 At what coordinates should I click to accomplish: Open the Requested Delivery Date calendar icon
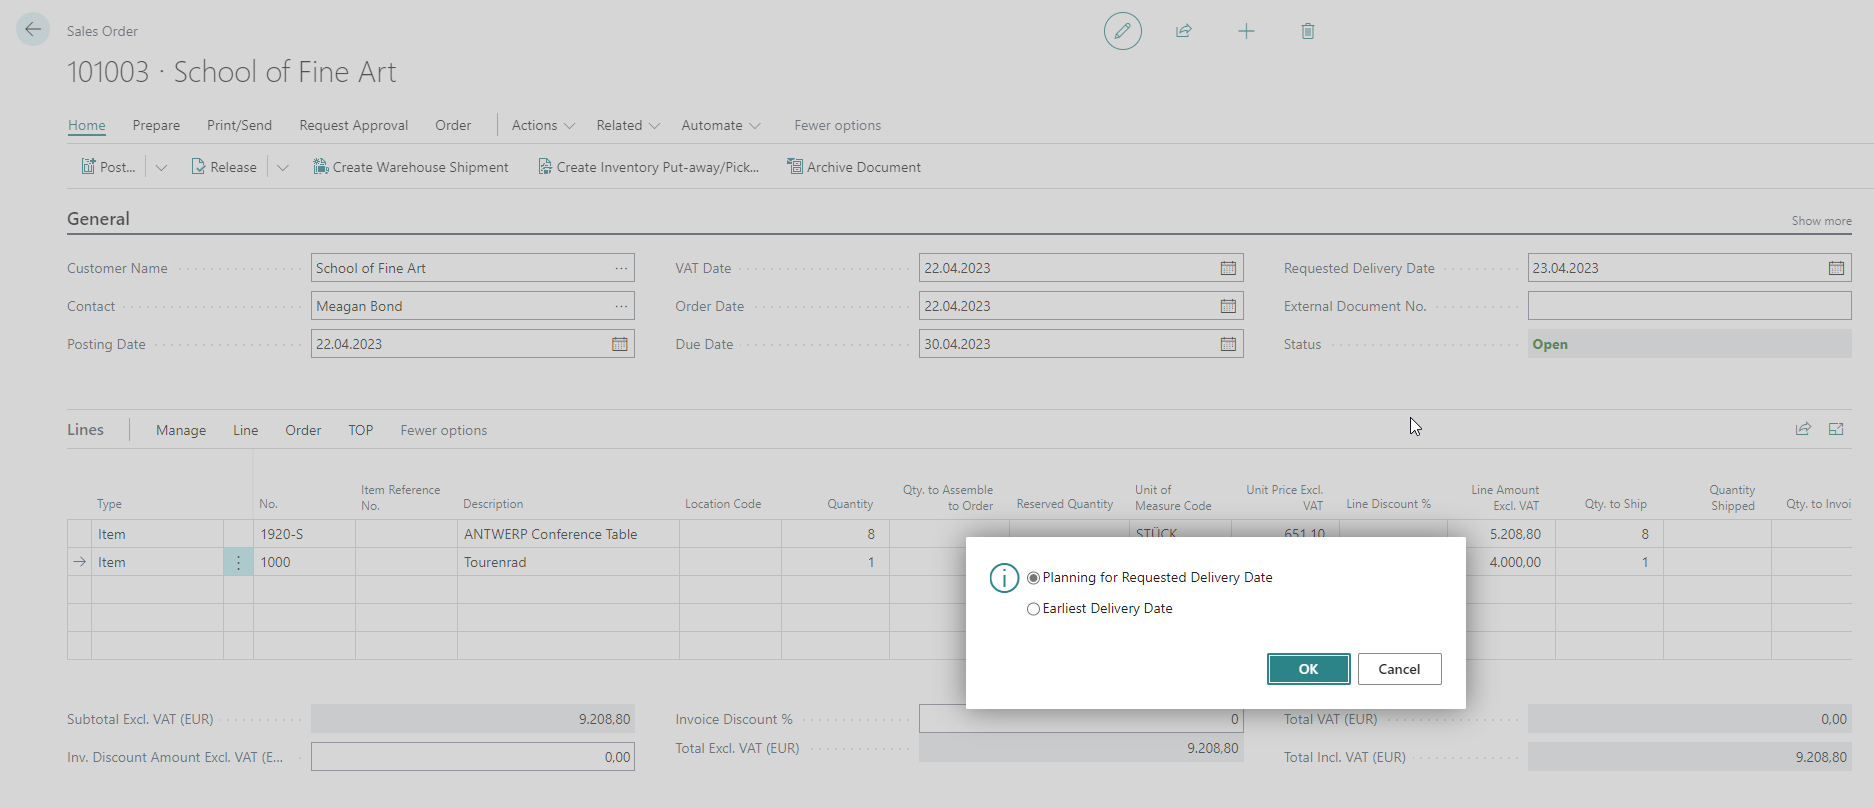[1836, 268]
